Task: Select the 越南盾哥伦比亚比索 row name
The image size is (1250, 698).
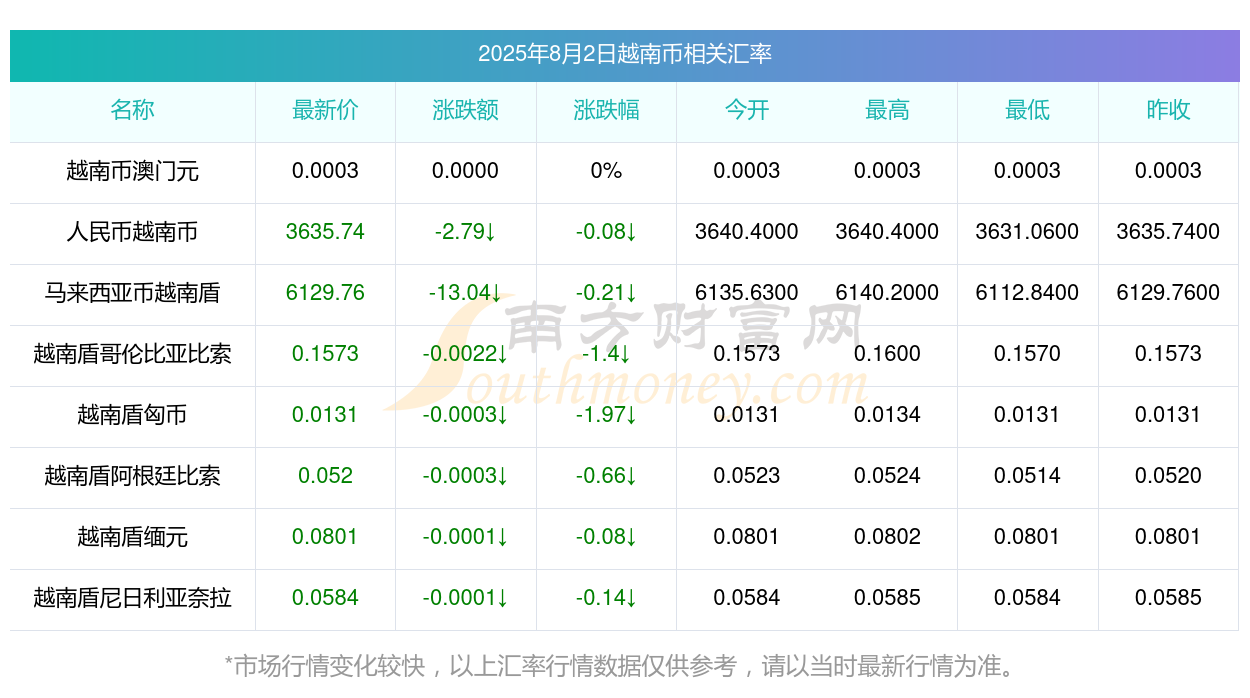Action: (x=132, y=354)
